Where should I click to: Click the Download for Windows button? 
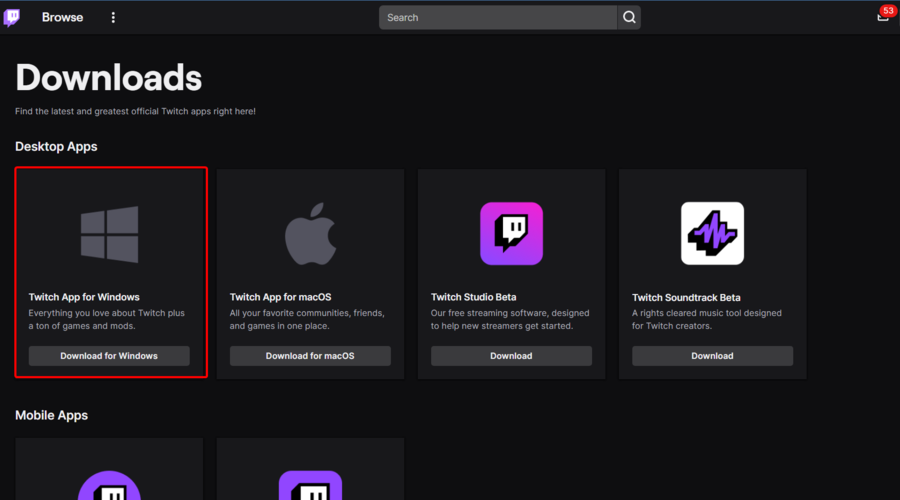point(109,356)
